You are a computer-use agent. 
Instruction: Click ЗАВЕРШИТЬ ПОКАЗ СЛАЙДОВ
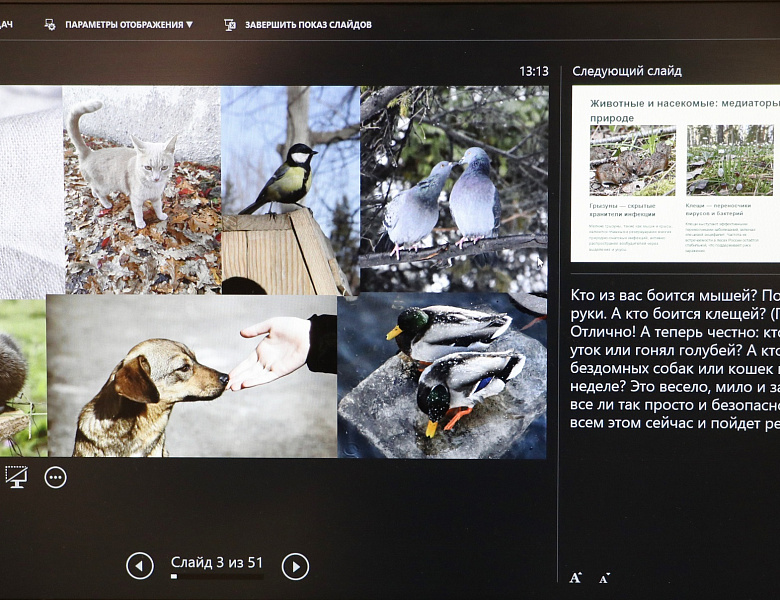(x=308, y=24)
